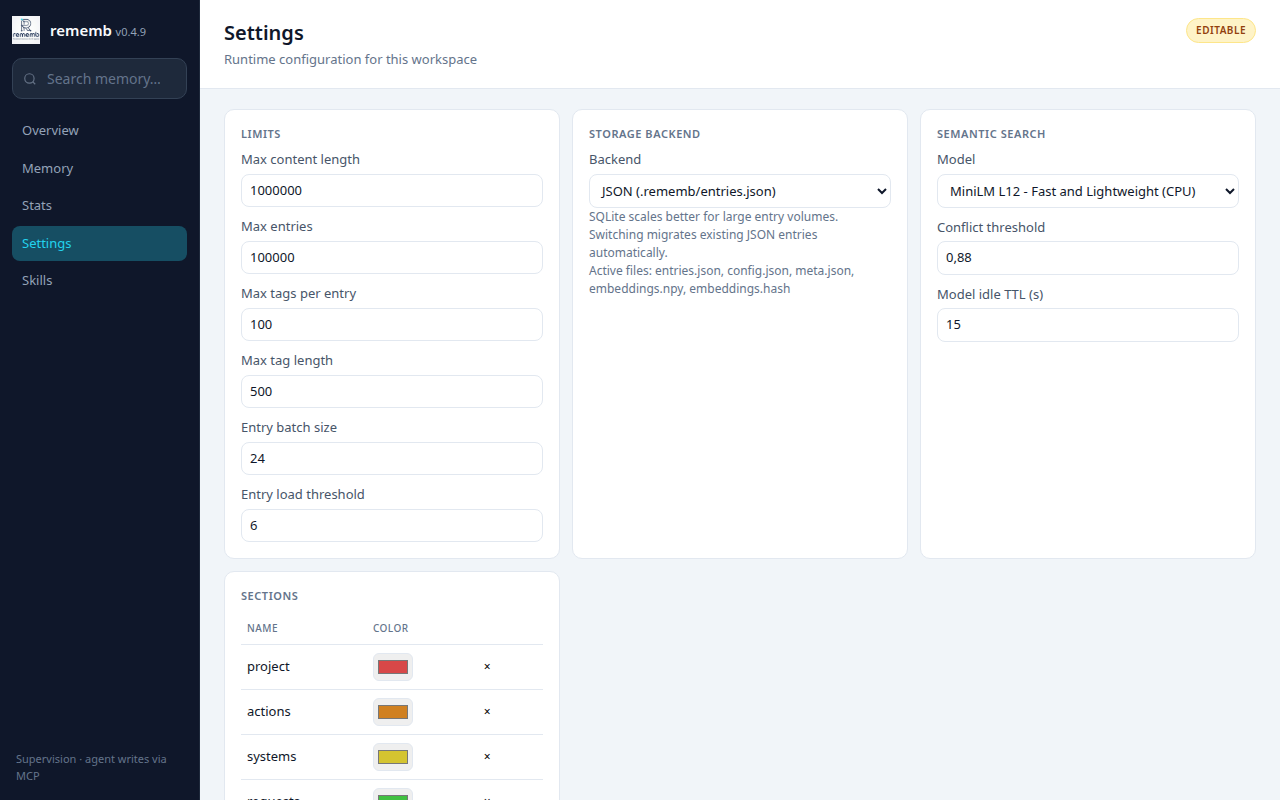Image resolution: width=1280 pixels, height=800 pixels.
Task: Click the EDITABLE badge
Action: tap(1220, 30)
